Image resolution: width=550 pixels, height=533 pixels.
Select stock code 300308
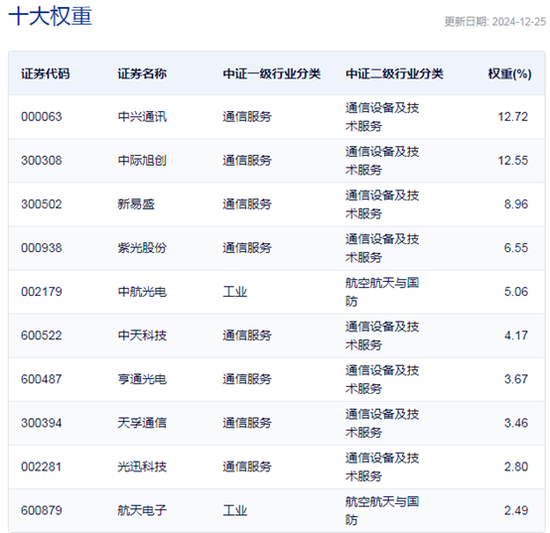click(x=41, y=160)
